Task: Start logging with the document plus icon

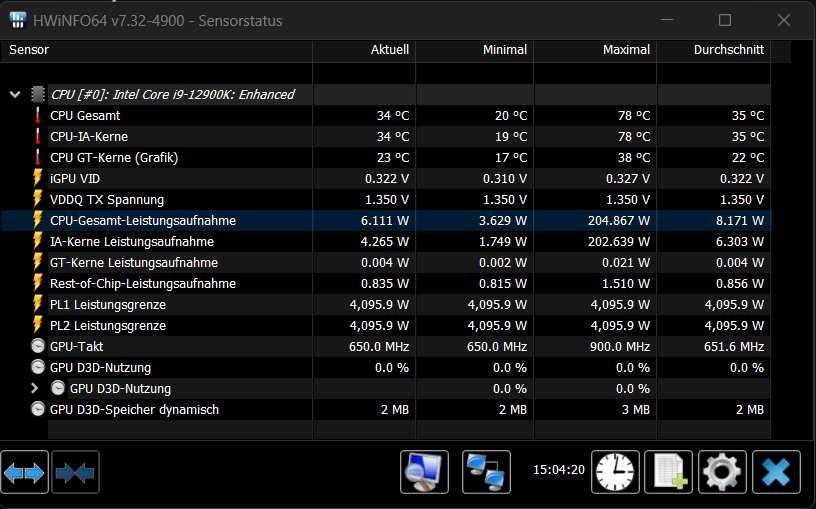Action: 668,472
